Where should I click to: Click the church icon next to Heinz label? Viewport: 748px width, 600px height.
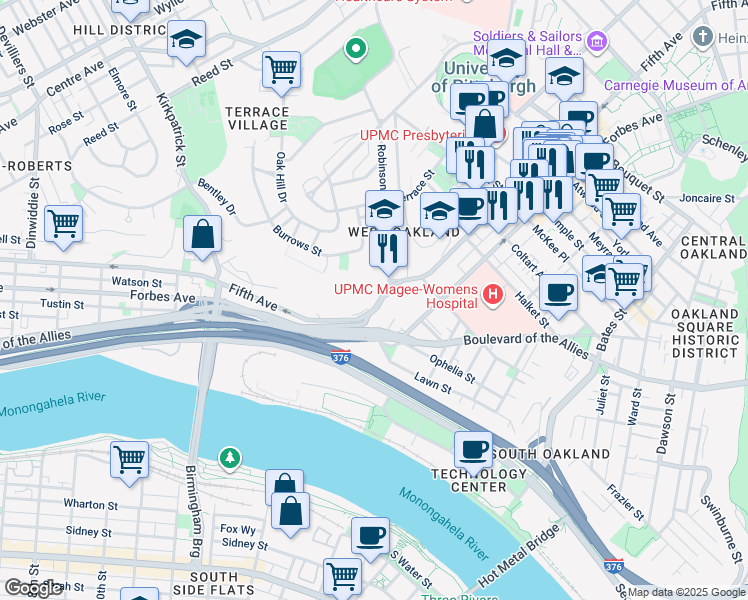tap(703, 37)
